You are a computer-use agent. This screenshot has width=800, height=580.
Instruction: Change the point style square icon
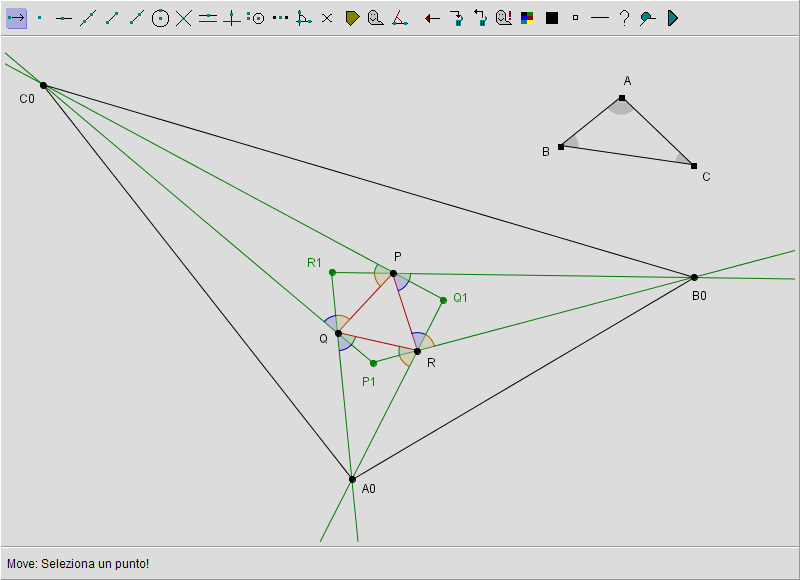coord(576,18)
